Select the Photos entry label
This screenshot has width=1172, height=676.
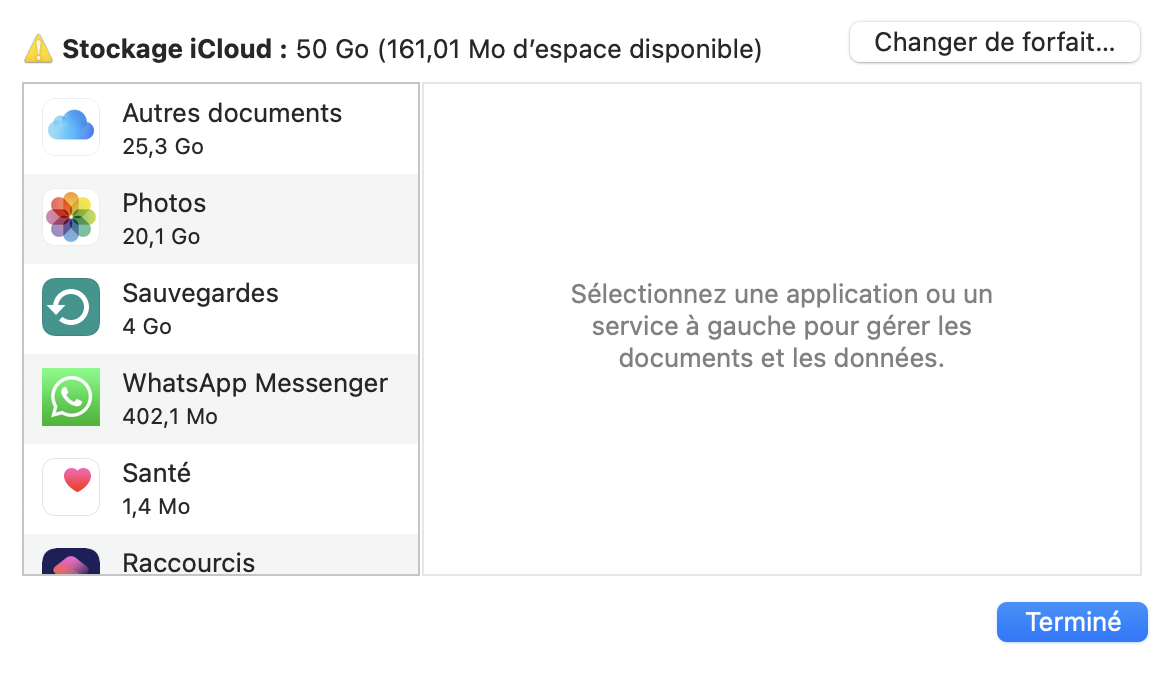(164, 204)
